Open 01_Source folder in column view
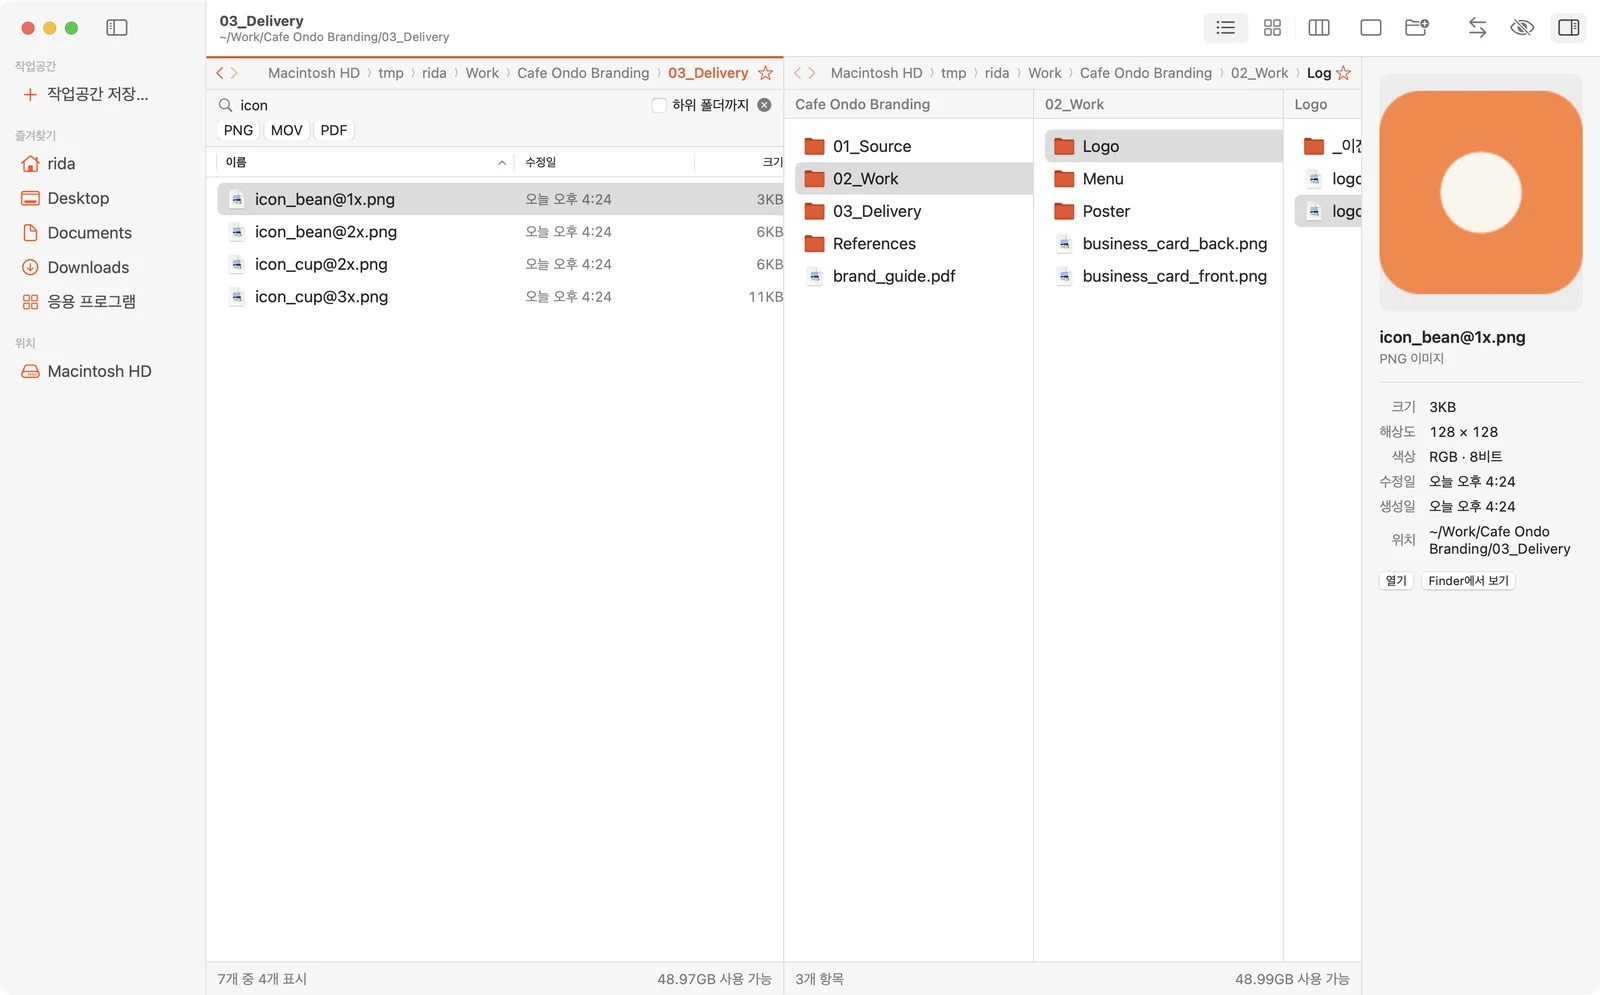 pyautogui.click(x=914, y=146)
